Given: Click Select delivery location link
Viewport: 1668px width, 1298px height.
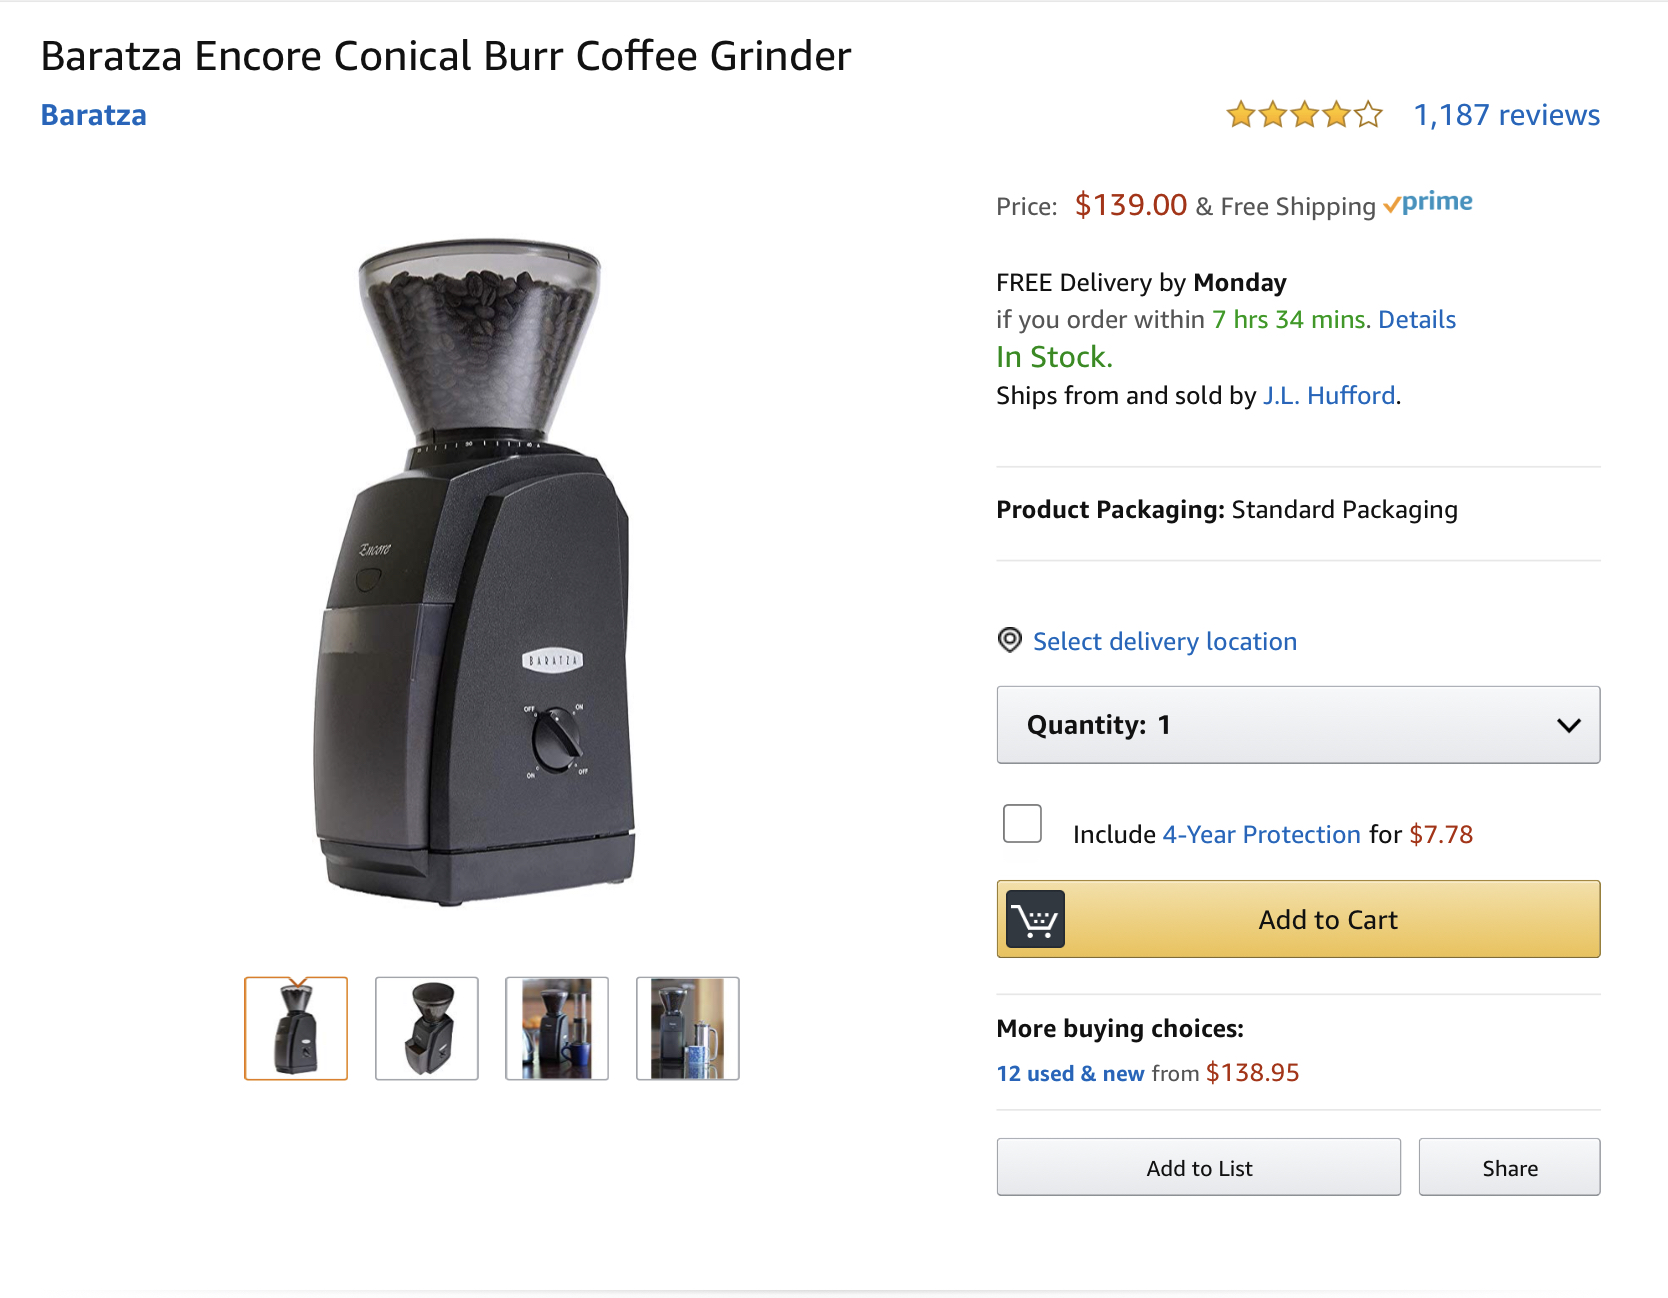Looking at the screenshot, I should tap(1165, 641).
